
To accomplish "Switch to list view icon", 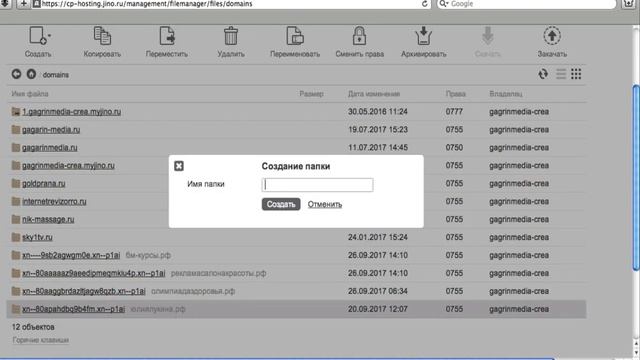I will tap(561, 74).
